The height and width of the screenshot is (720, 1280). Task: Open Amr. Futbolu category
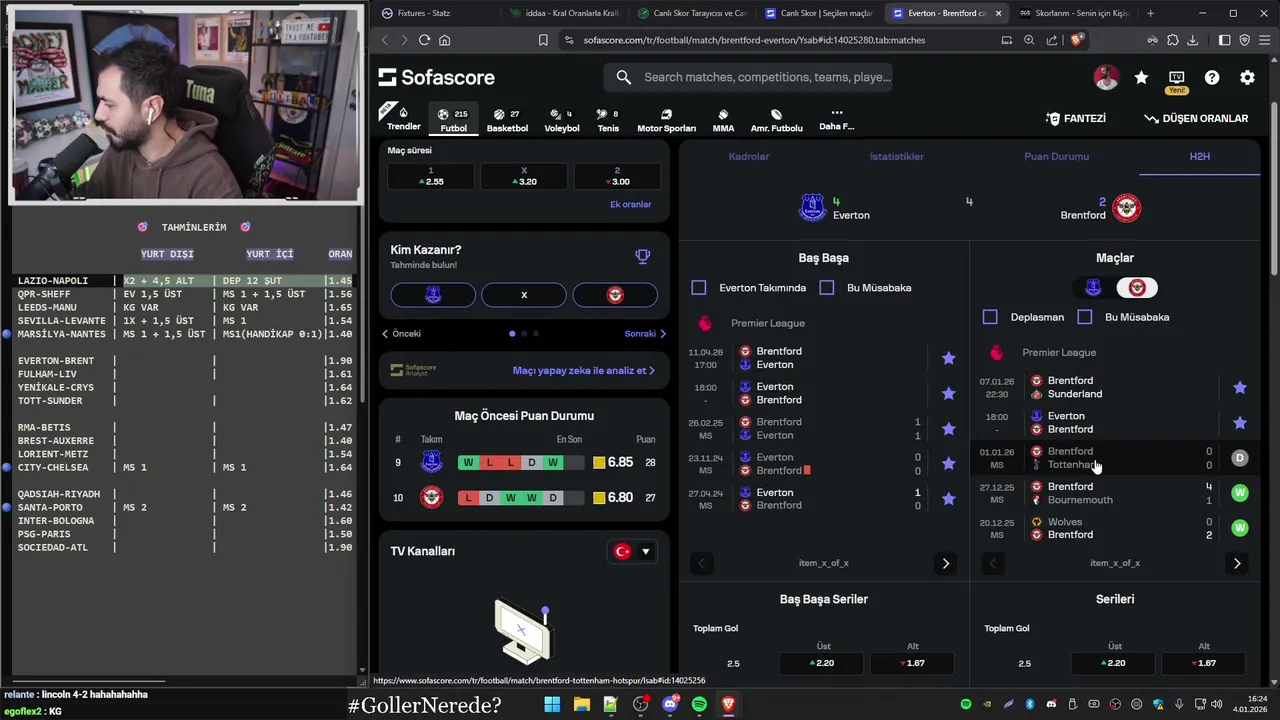[x=776, y=120]
